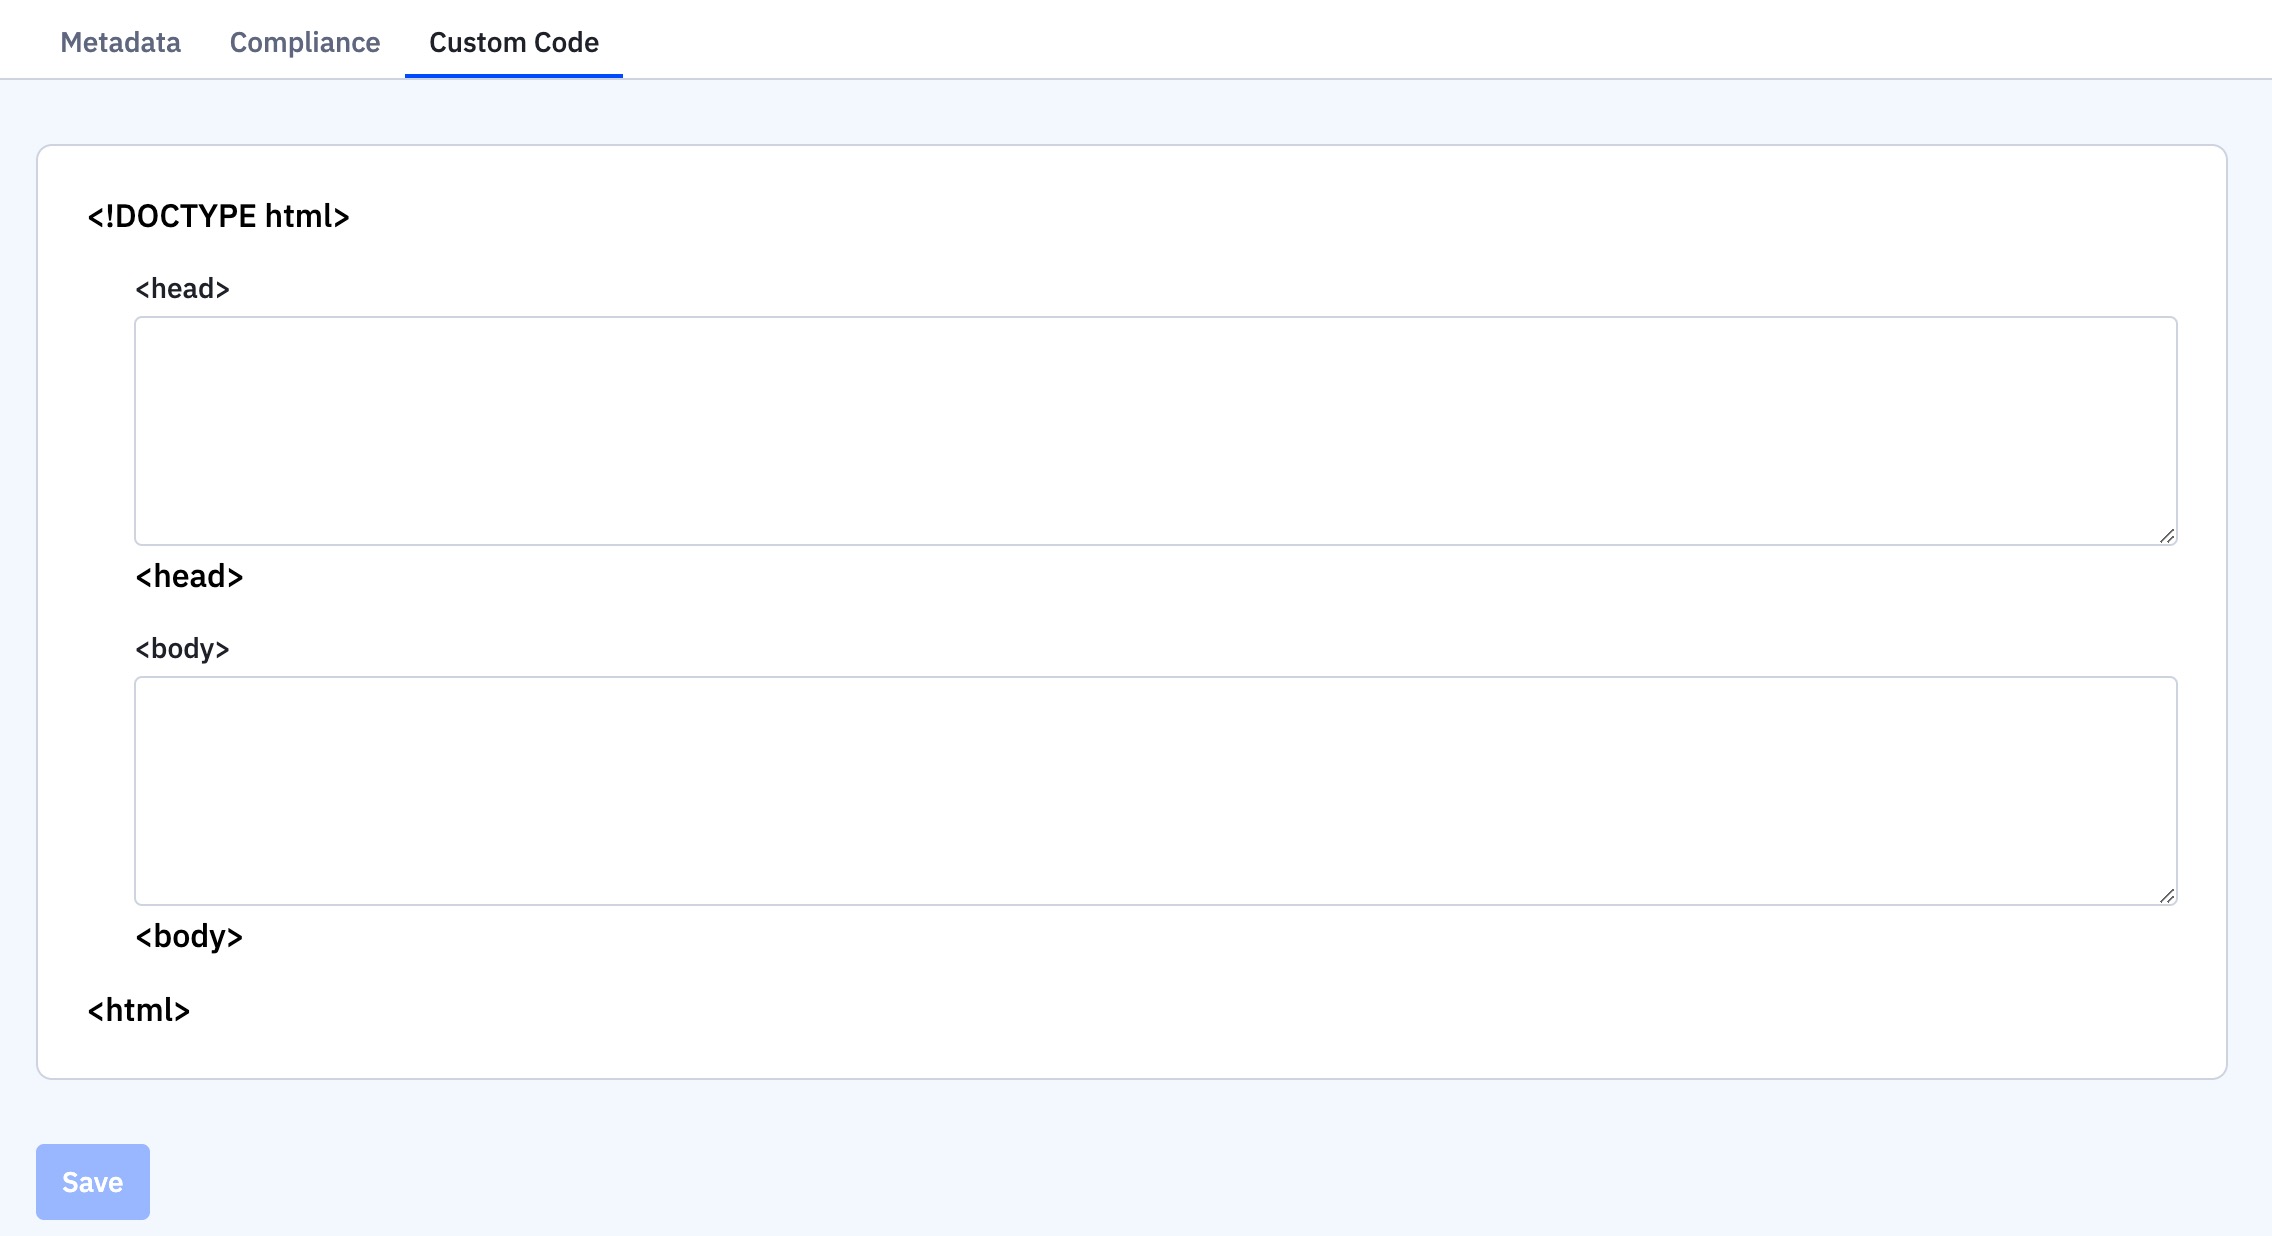Click the <html> text near panel bottom

[x=138, y=1011]
